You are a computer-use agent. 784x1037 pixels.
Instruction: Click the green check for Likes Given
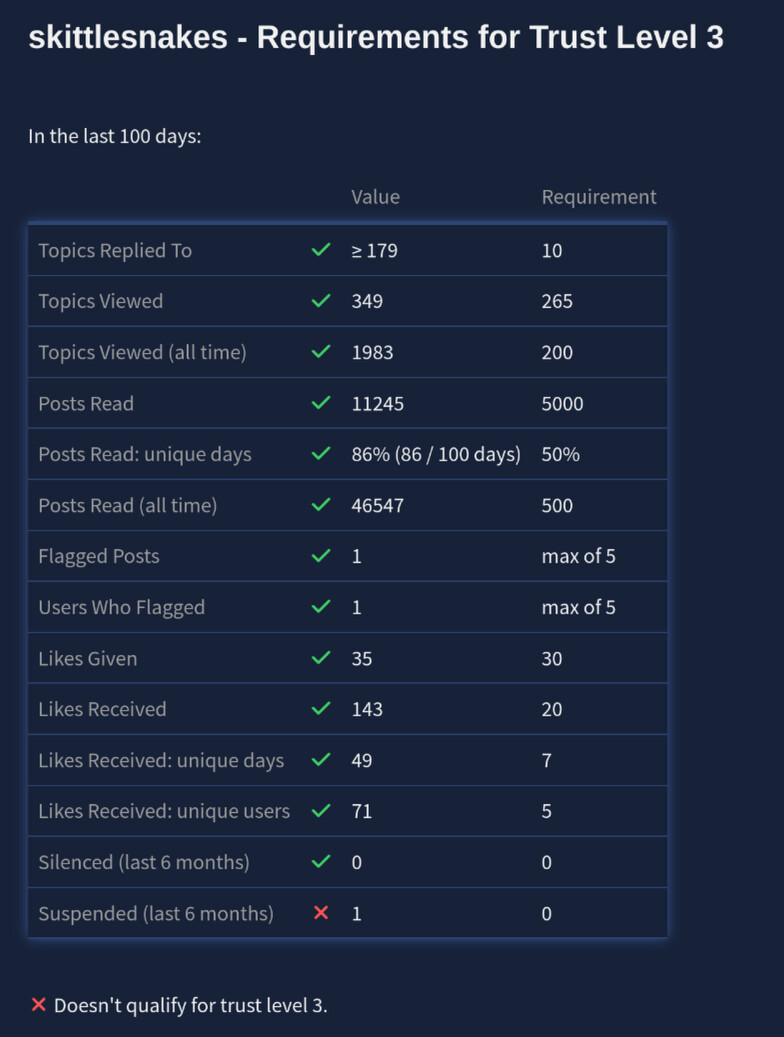click(321, 658)
